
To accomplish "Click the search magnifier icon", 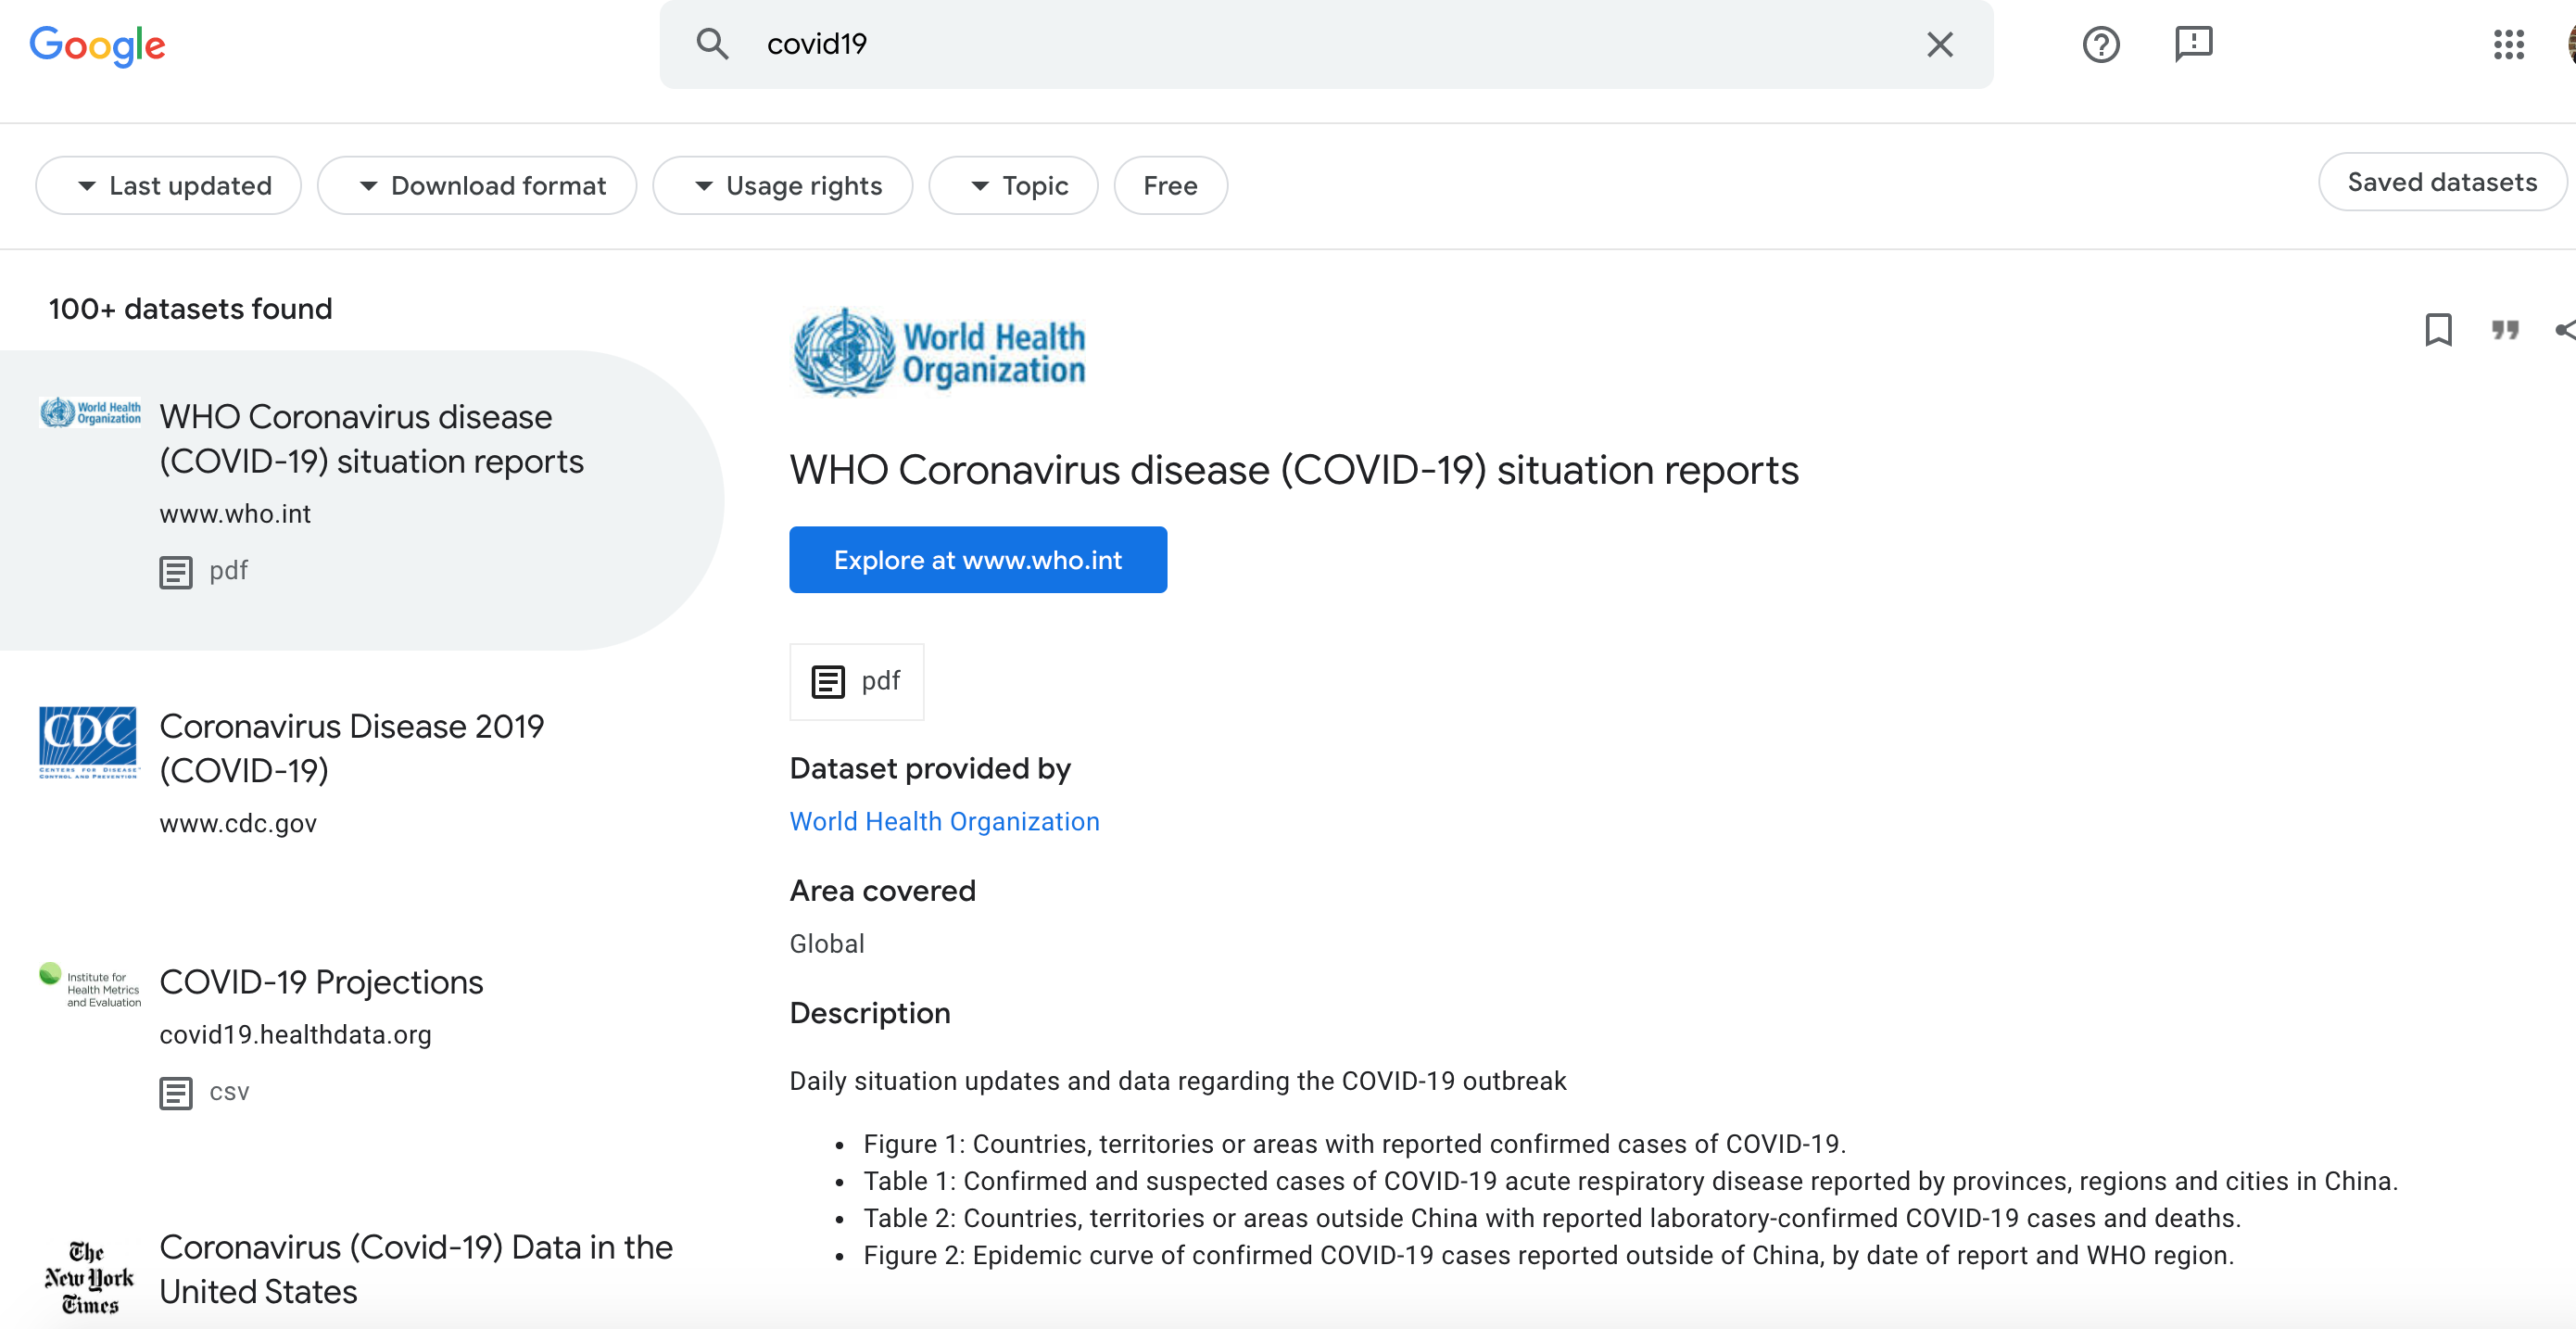I will pyautogui.click(x=712, y=44).
